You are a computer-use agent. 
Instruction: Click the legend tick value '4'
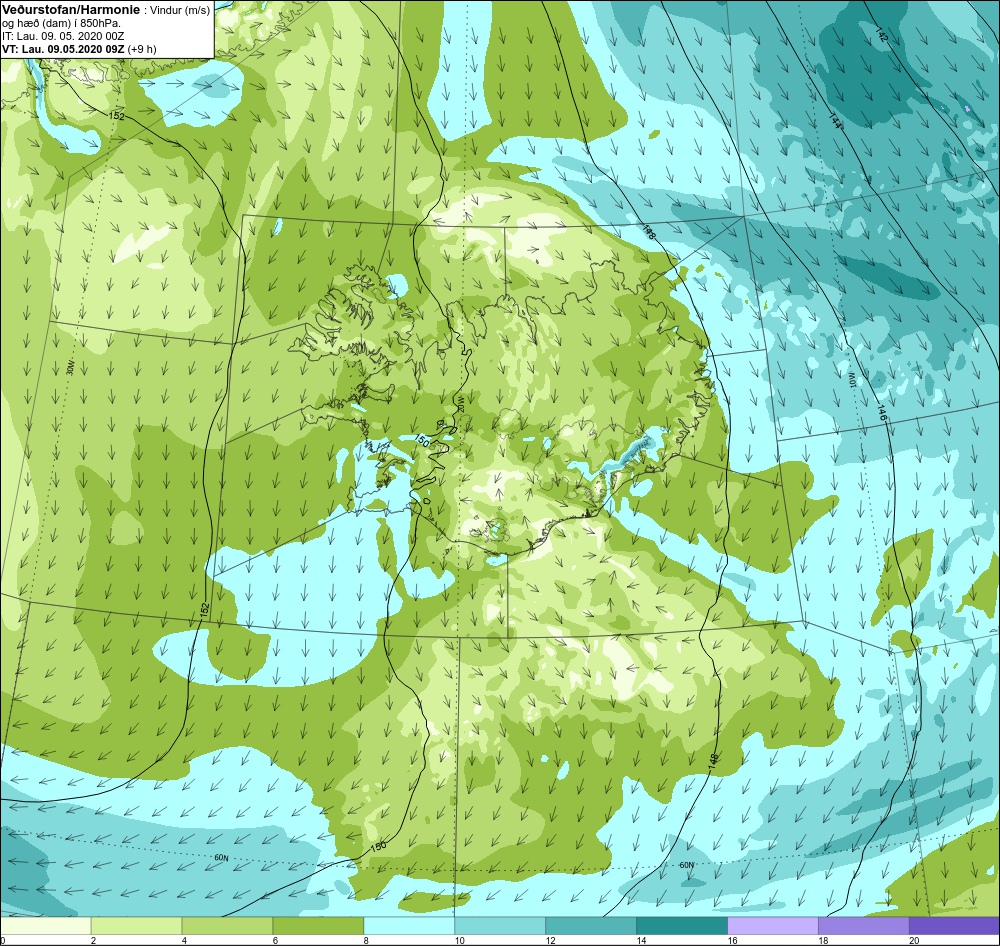coord(184,940)
